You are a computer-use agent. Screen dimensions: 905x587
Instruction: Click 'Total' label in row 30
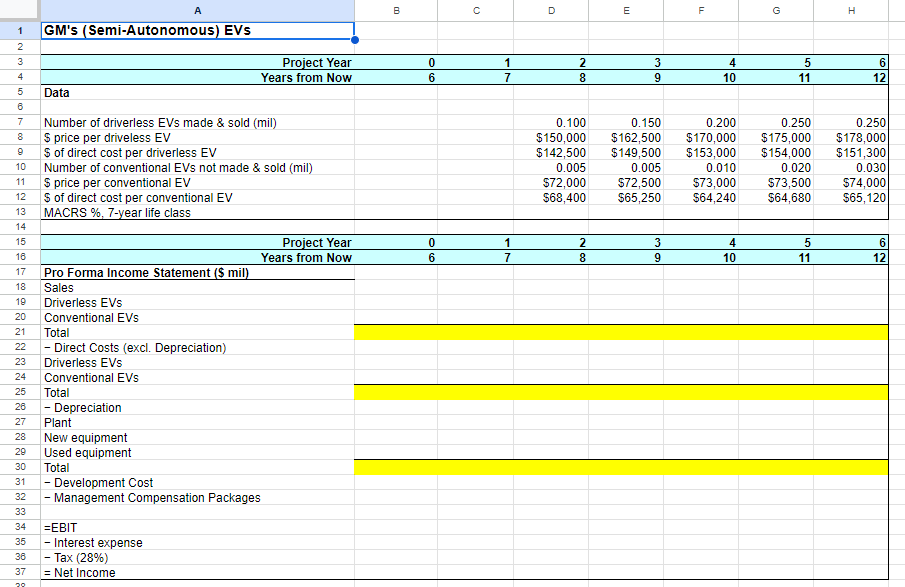pyautogui.click(x=57, y=468)
